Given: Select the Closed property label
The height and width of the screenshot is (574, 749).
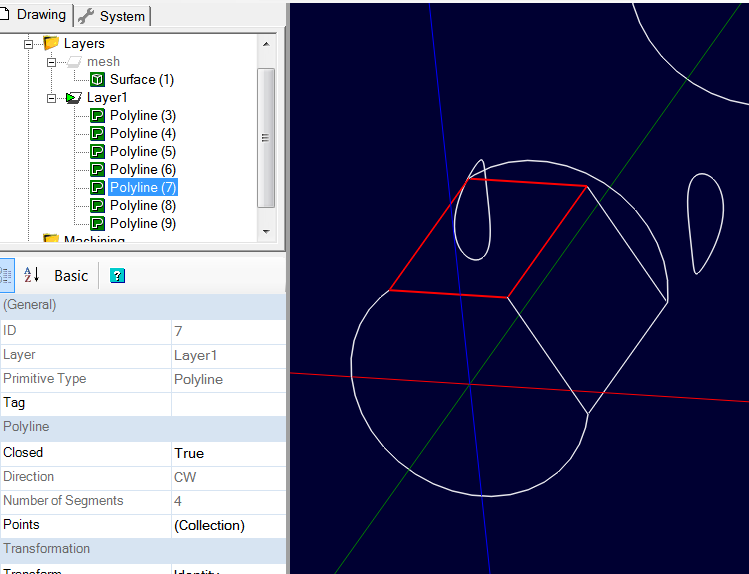Looking at the screenshot, I should coord(23,452).
